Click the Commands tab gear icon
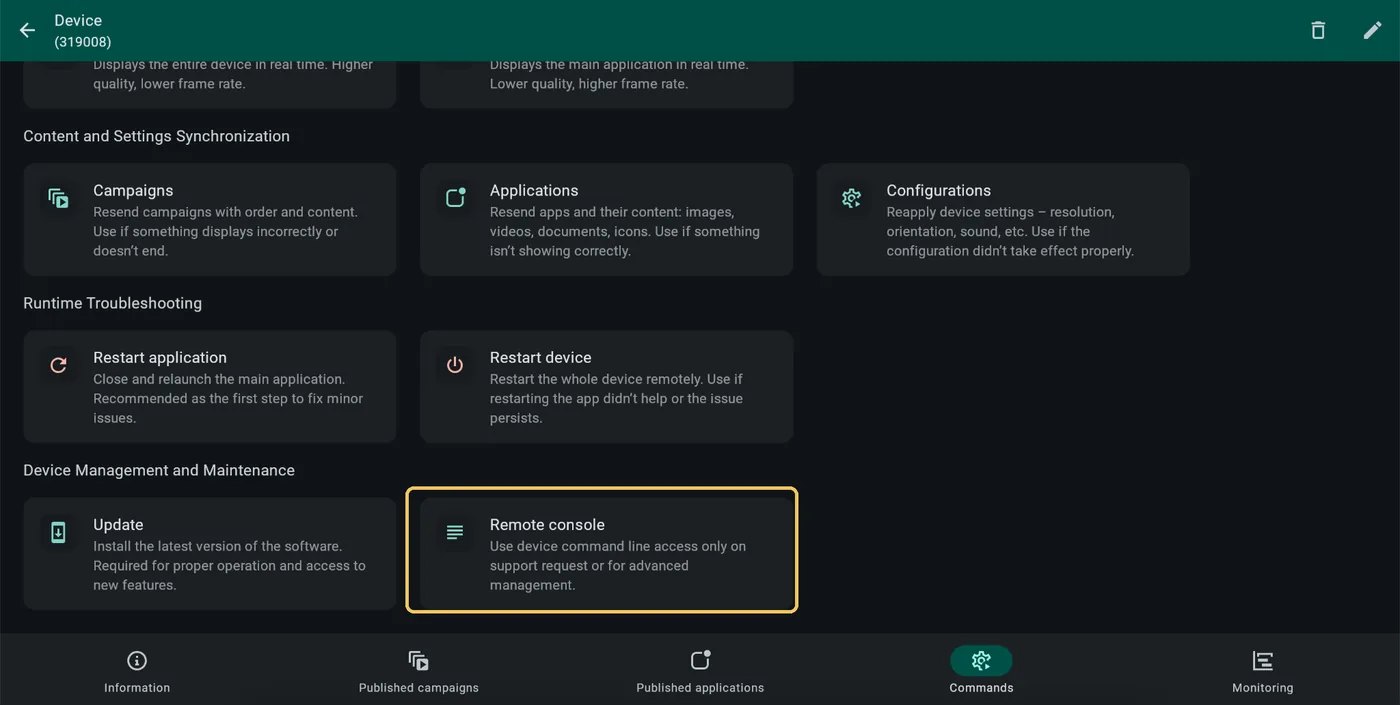The image size is (1400, 705). click(x=981, y=660)
